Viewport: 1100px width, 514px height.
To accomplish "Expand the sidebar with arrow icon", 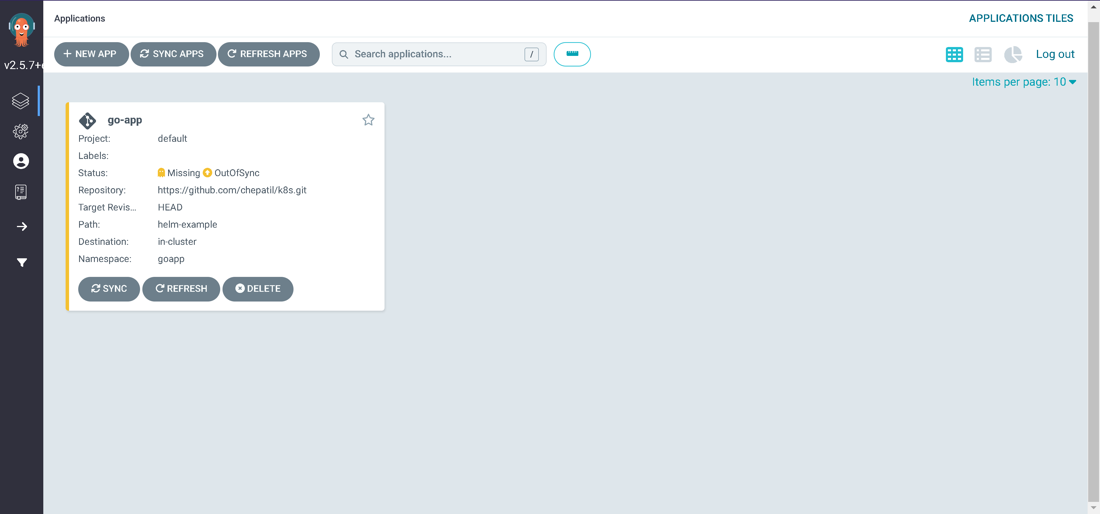I will [x=21, y=227].
